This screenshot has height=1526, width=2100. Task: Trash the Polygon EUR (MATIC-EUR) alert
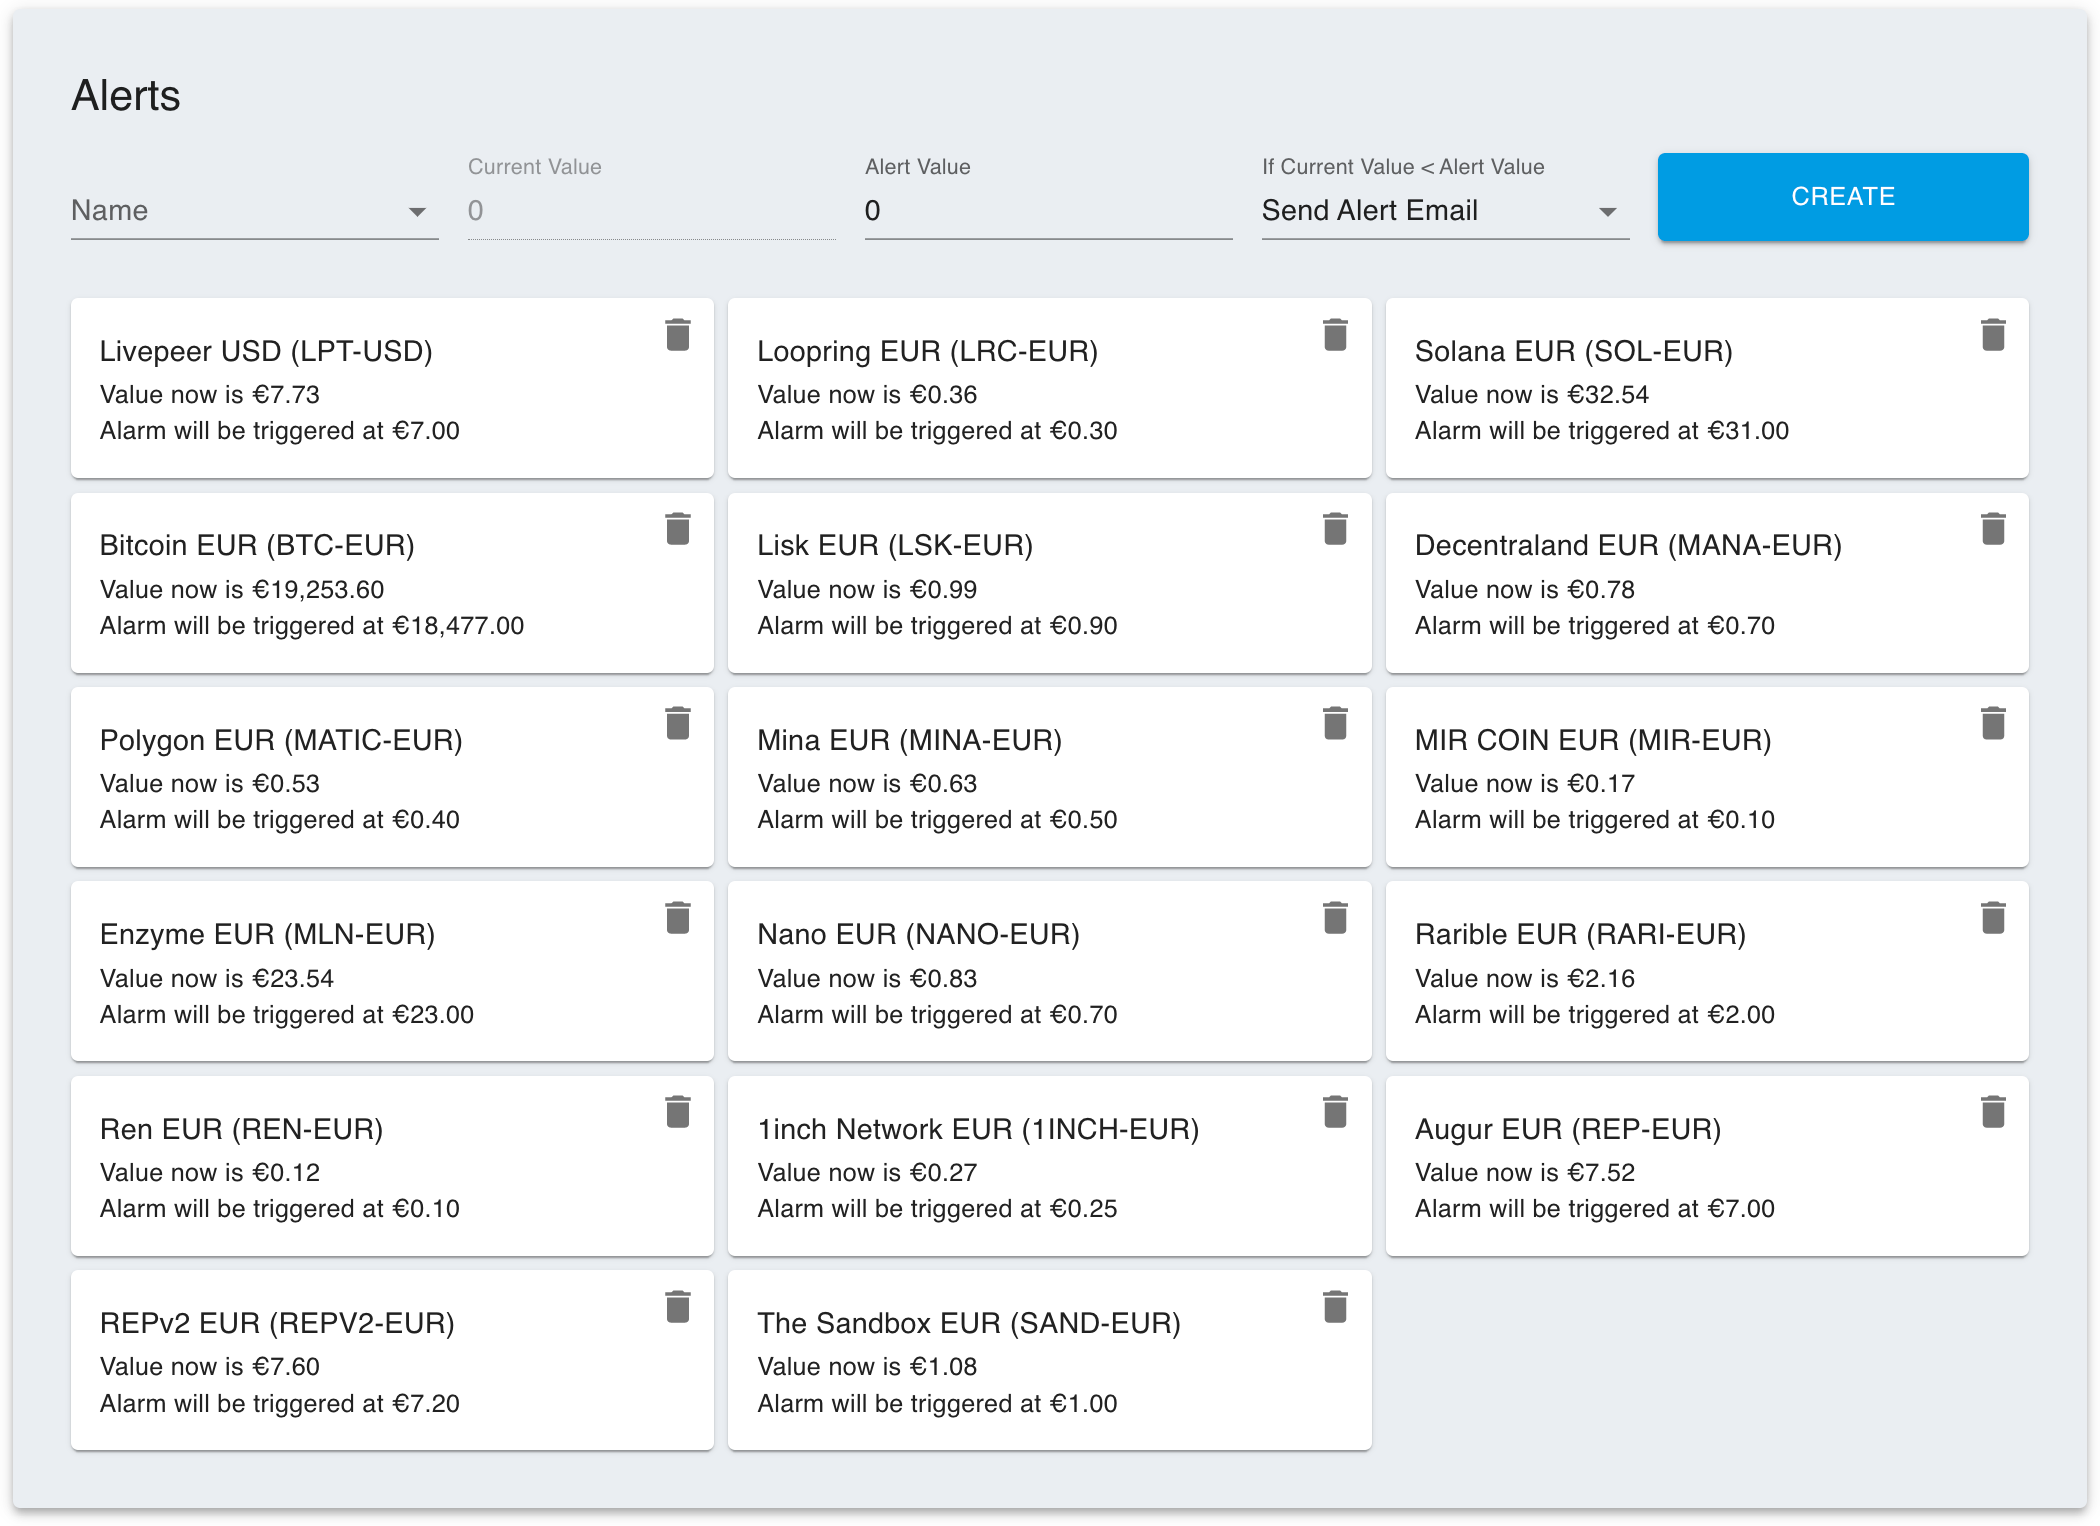(678, 723)
